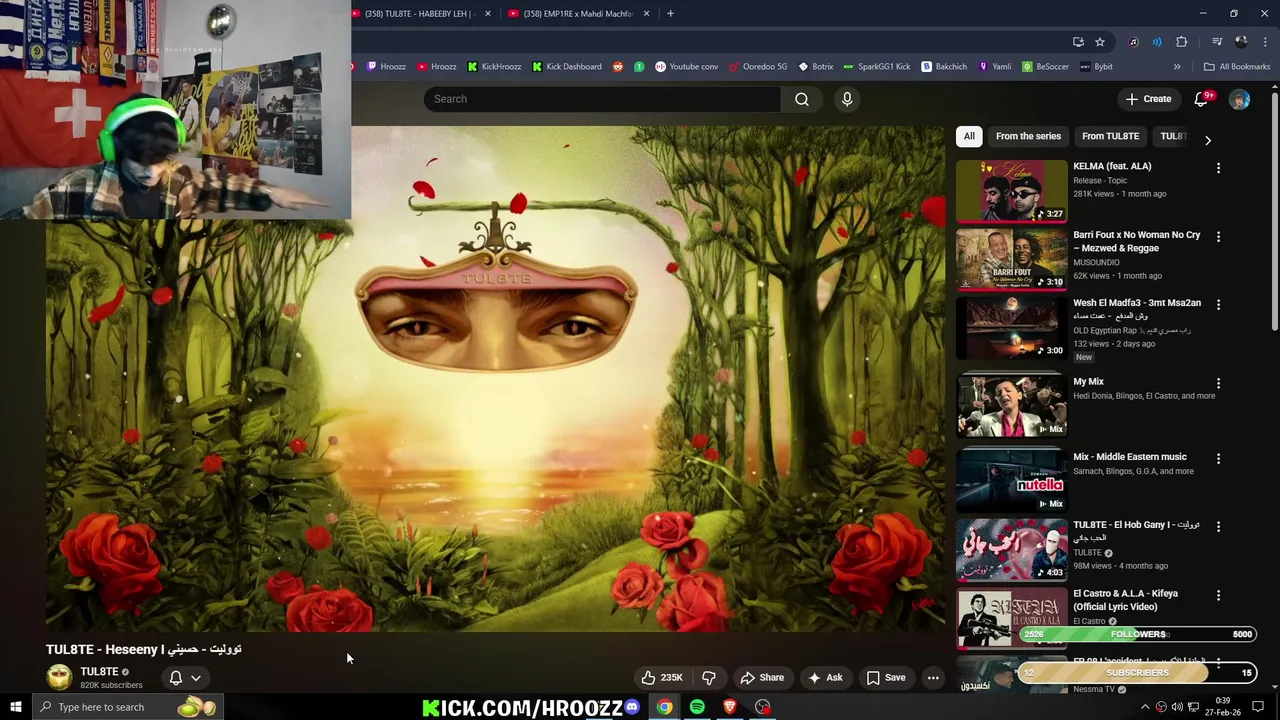
Task: Open media control icon in Chrome toolbar
Action: point(1217,42)
